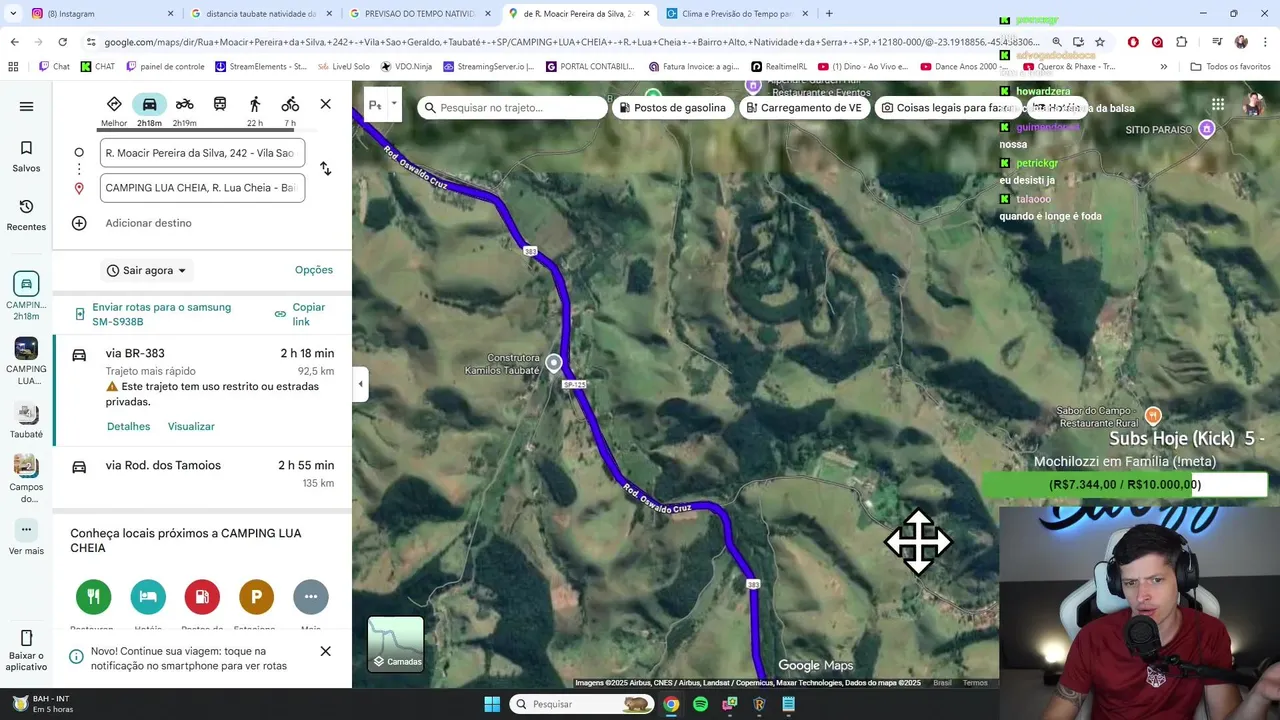The image size is (1280, 720).
Task: Open Salvos saved places
Action: coord(26,156)
